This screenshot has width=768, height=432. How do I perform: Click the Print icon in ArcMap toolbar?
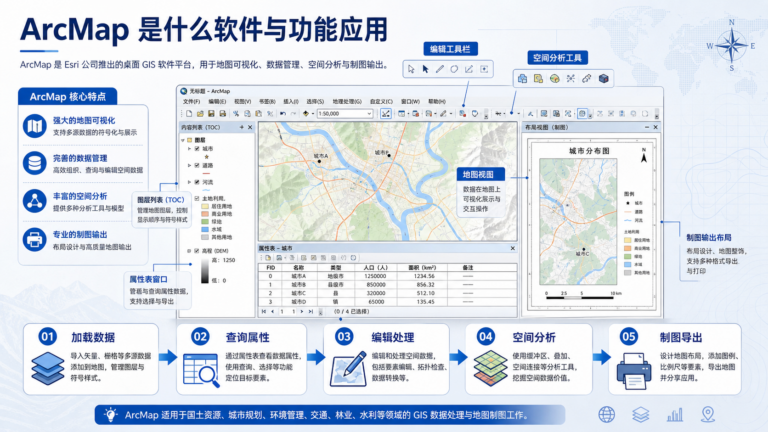point(222,114)
